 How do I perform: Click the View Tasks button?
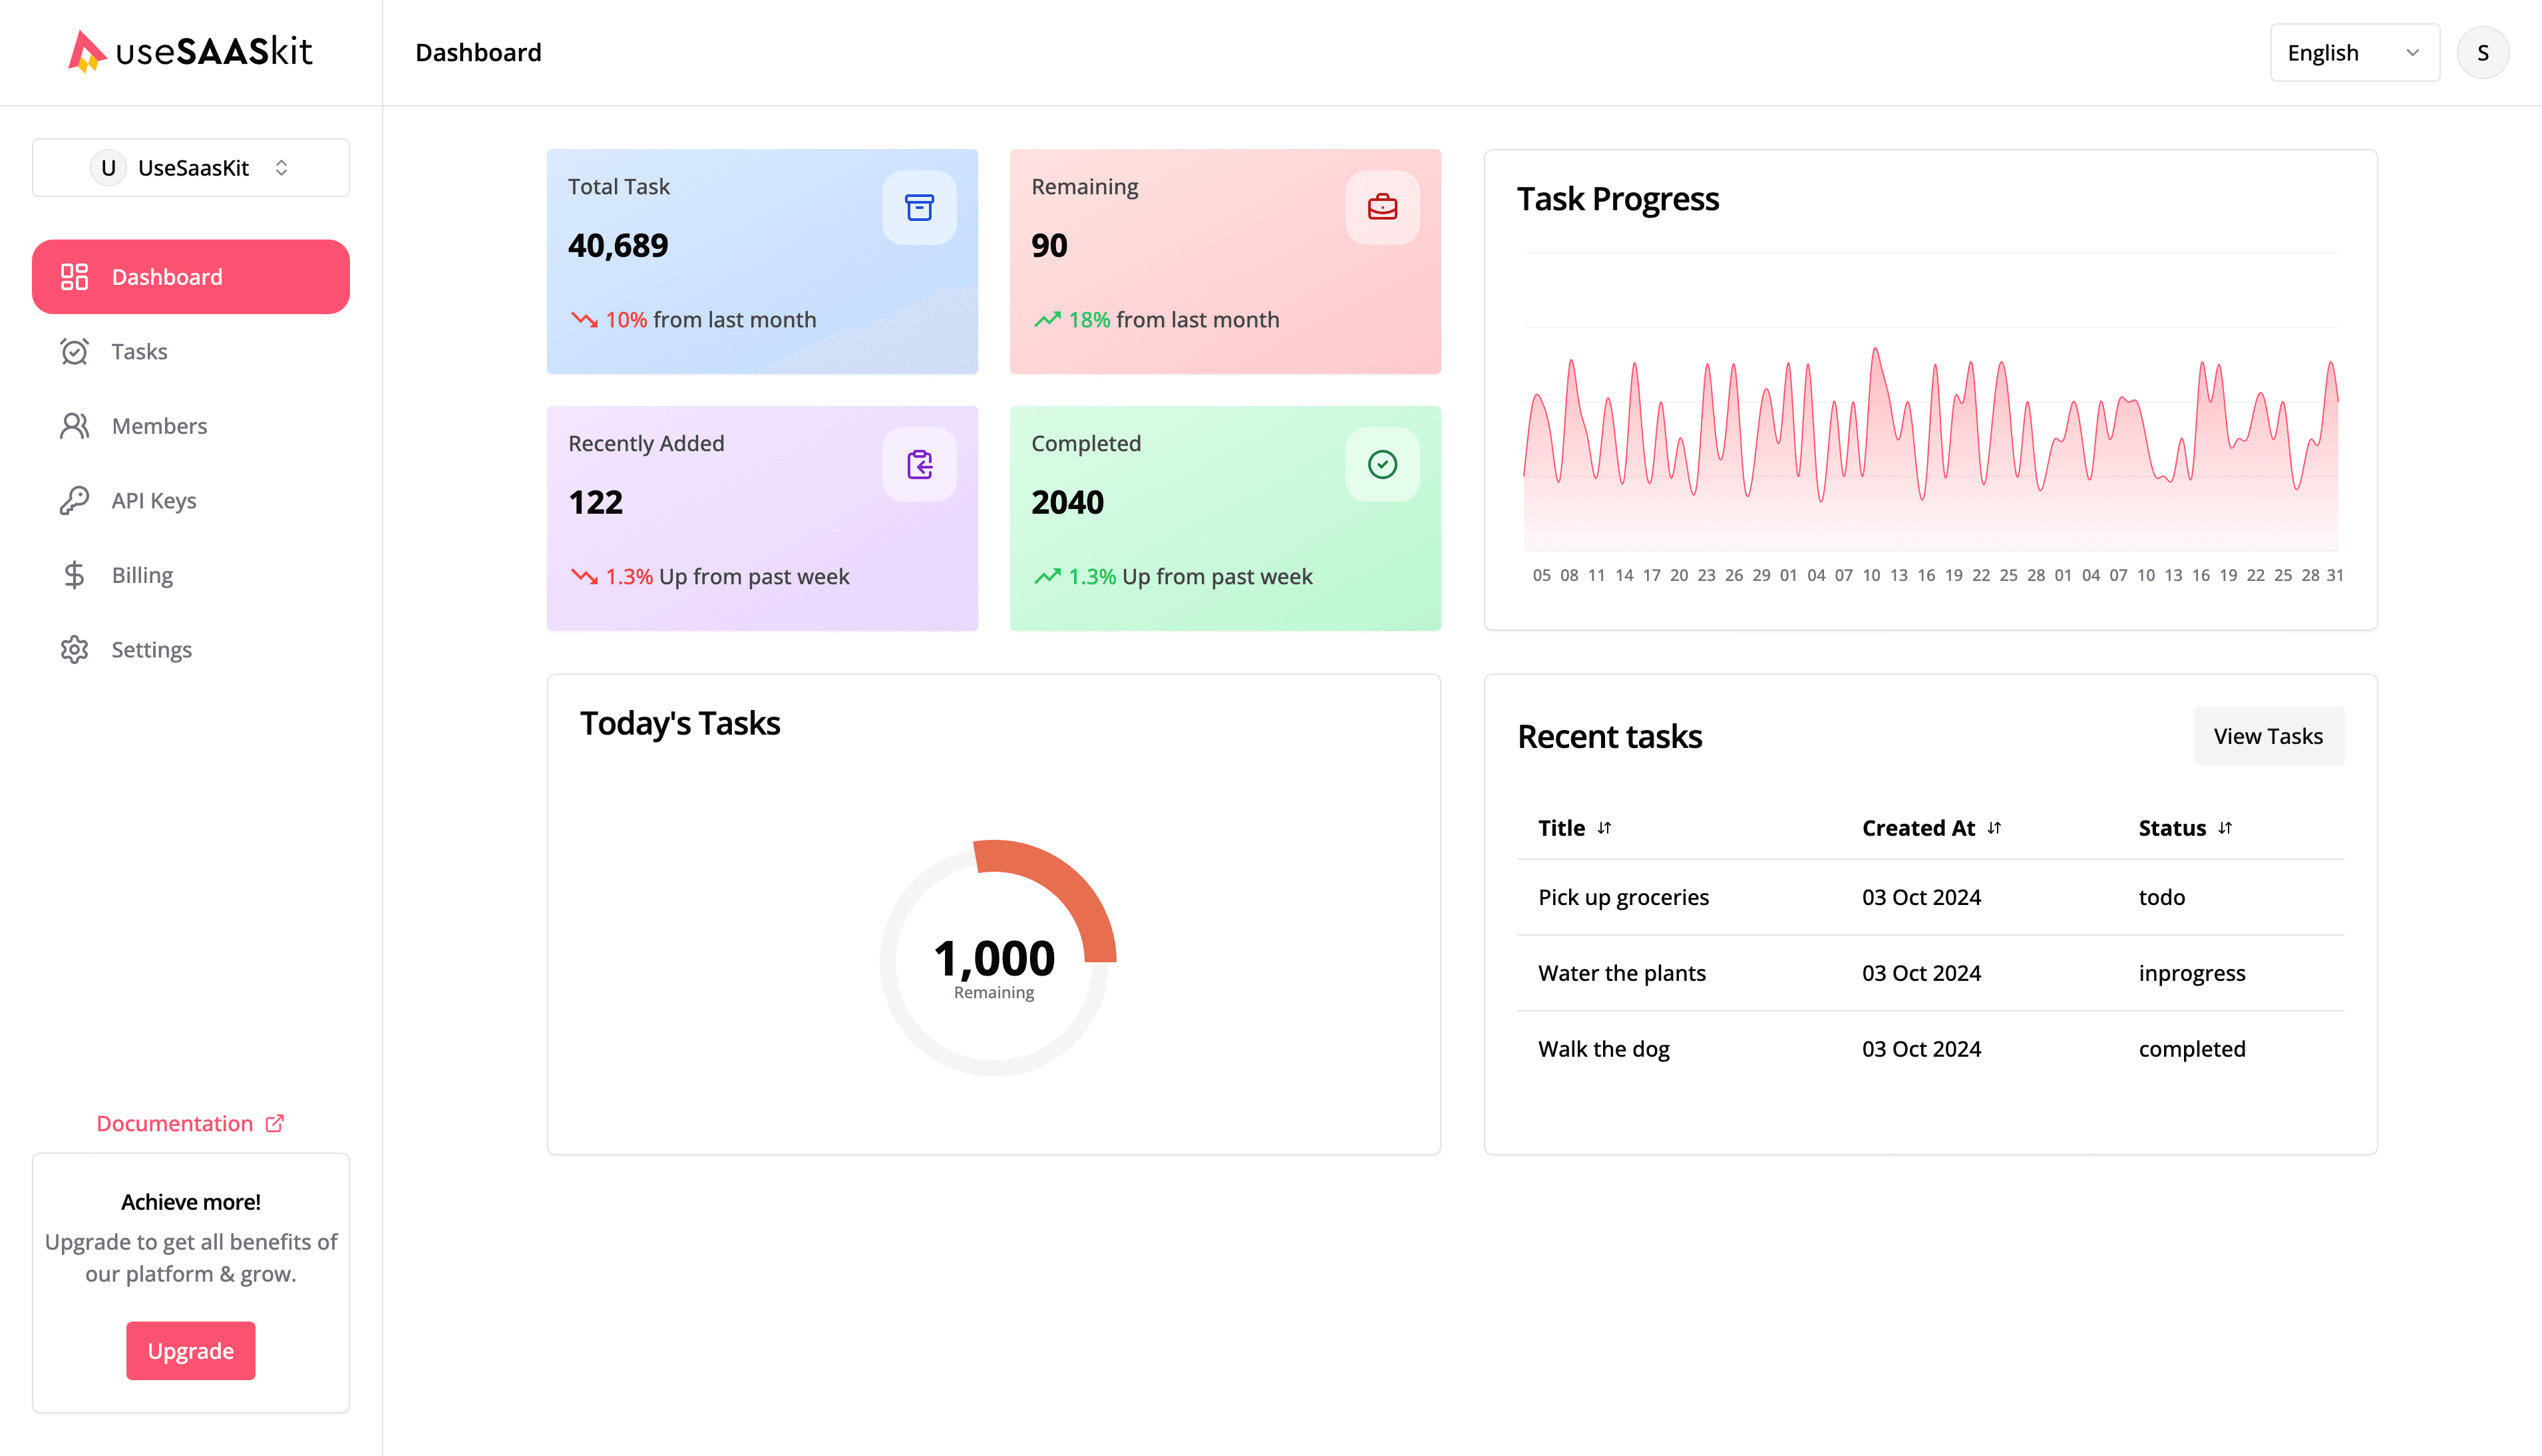point(2268,735)
